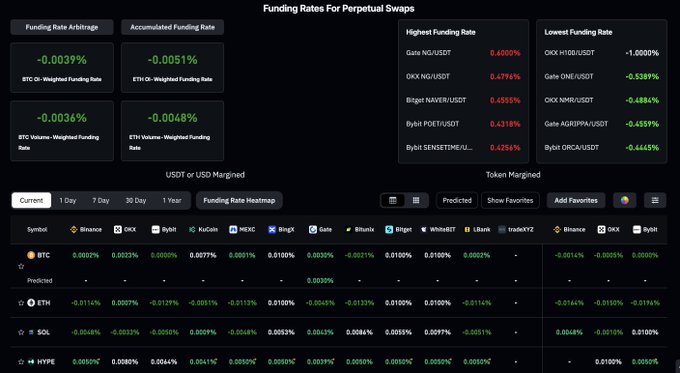
Task: Click the BingX exchange logo
Action: point(272,229)
